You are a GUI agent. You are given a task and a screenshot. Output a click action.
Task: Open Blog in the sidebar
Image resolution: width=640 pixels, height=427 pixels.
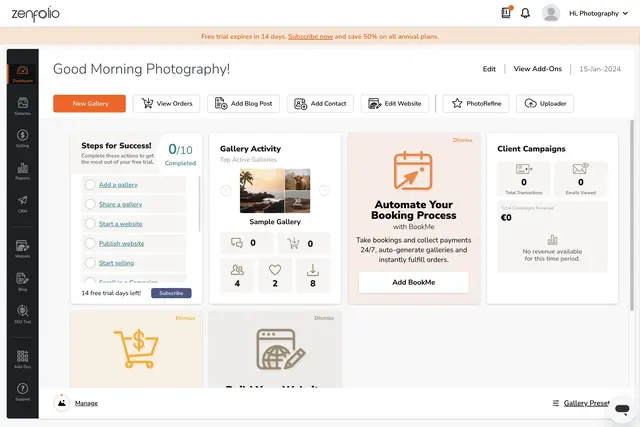click(22, 282)
